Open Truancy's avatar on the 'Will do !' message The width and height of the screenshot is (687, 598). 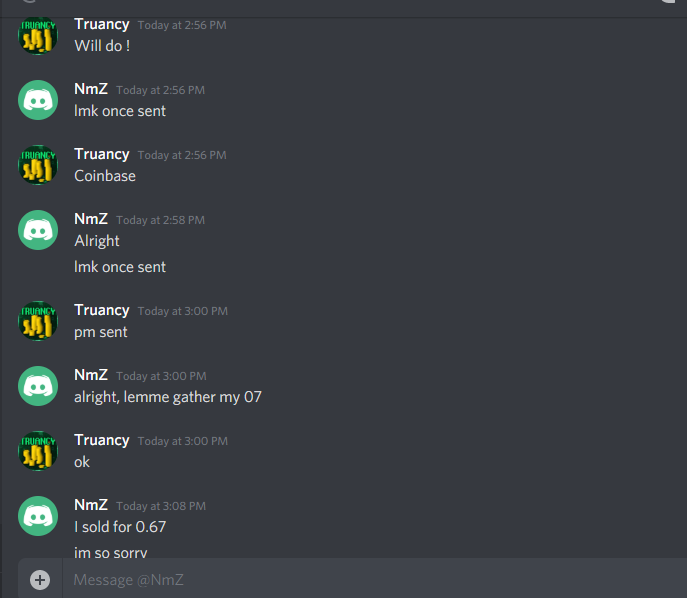tap(38, 35)
